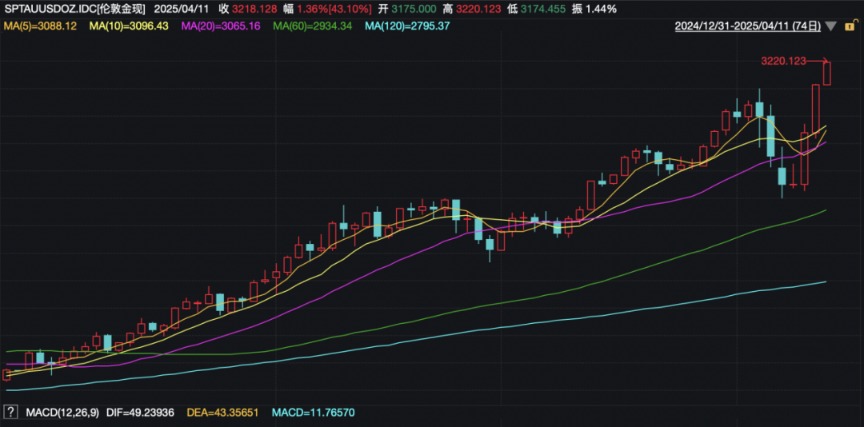The width and height of the screenshot is (864, 427).
Task: Click the amplitude value 1.44%
Action: [x=601, y=9]
